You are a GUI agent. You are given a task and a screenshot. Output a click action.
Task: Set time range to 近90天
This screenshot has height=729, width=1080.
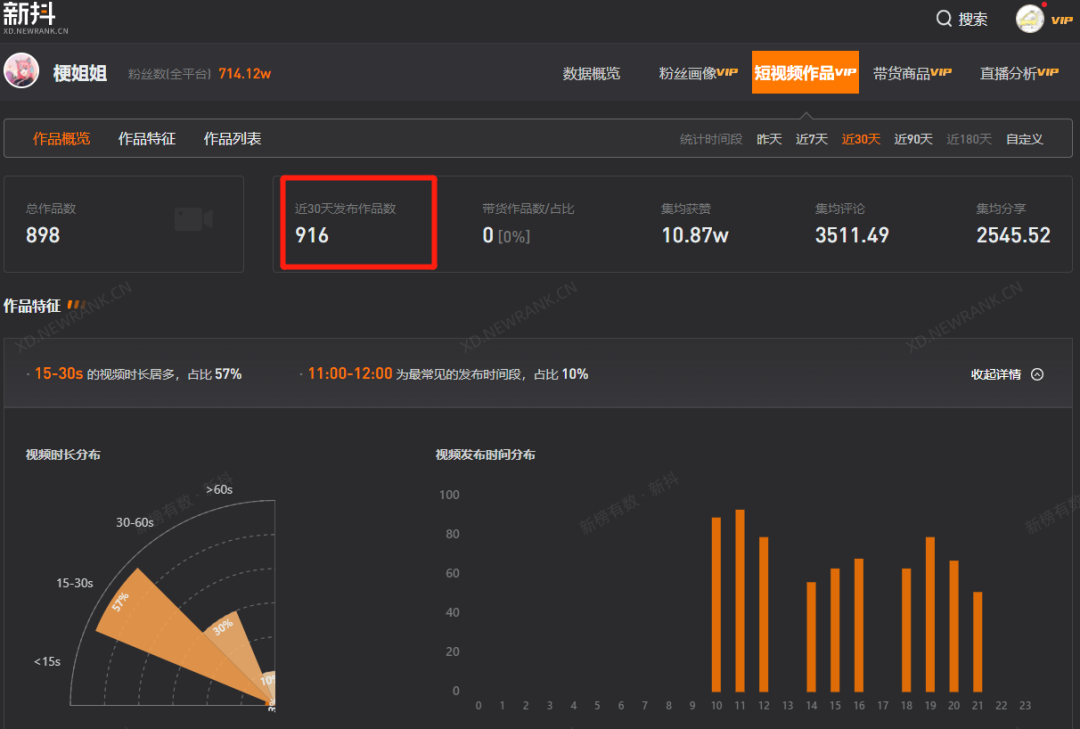(x=913, y=139)
